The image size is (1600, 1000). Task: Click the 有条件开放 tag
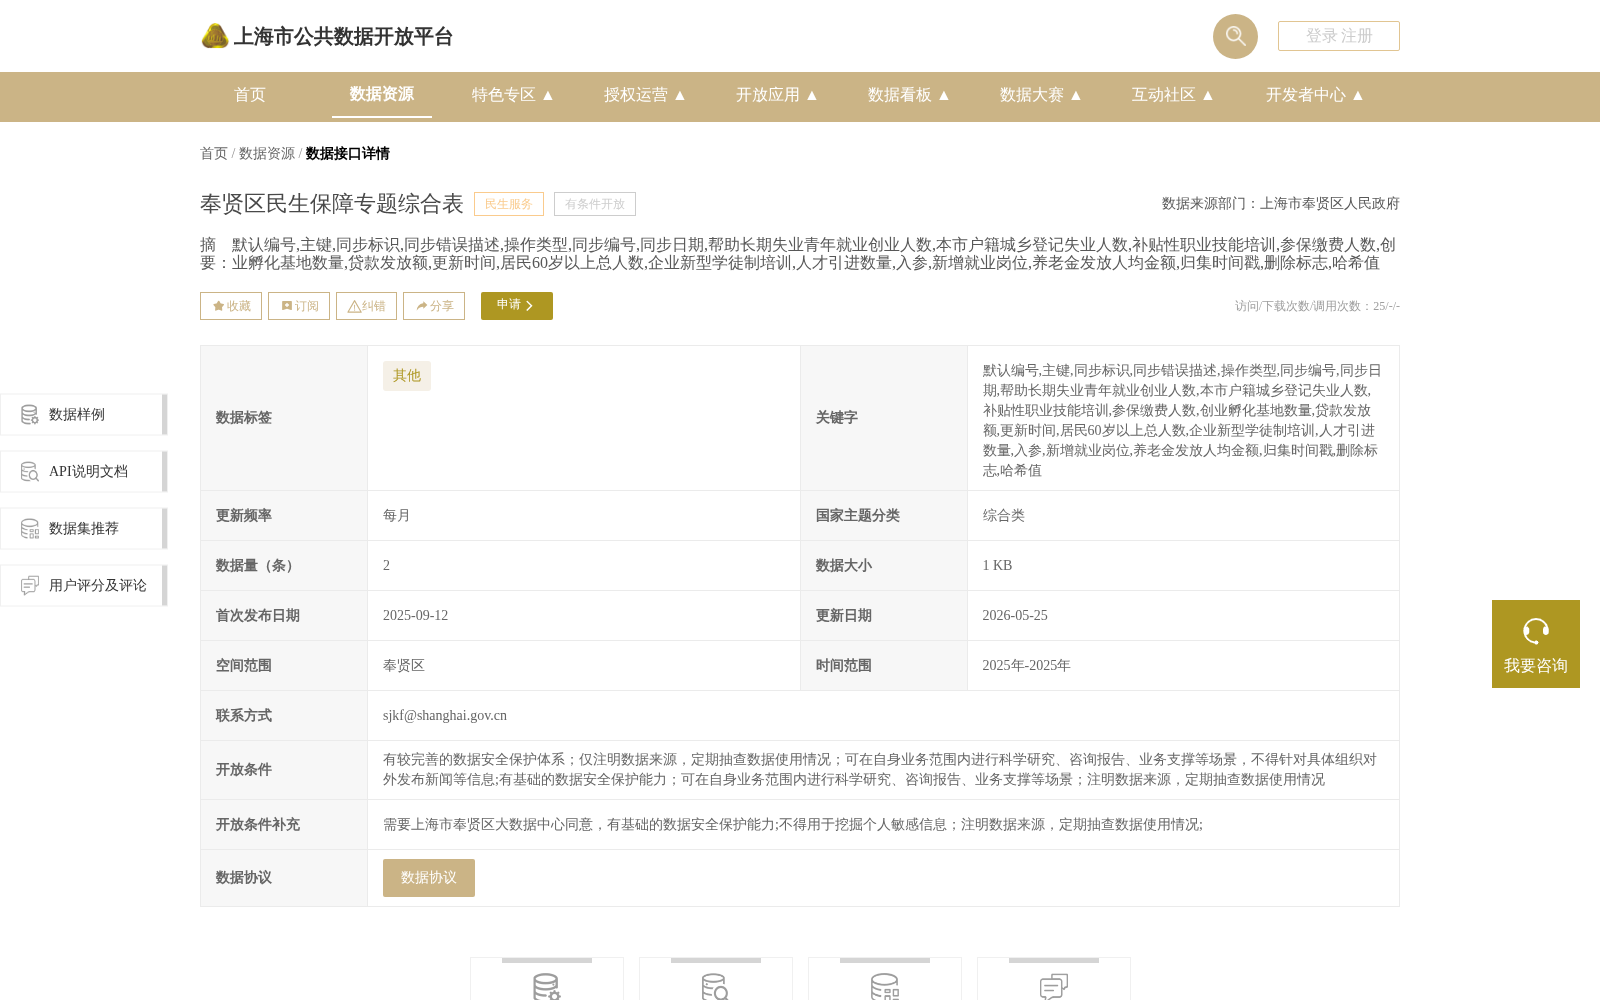(x=595, y=204)
